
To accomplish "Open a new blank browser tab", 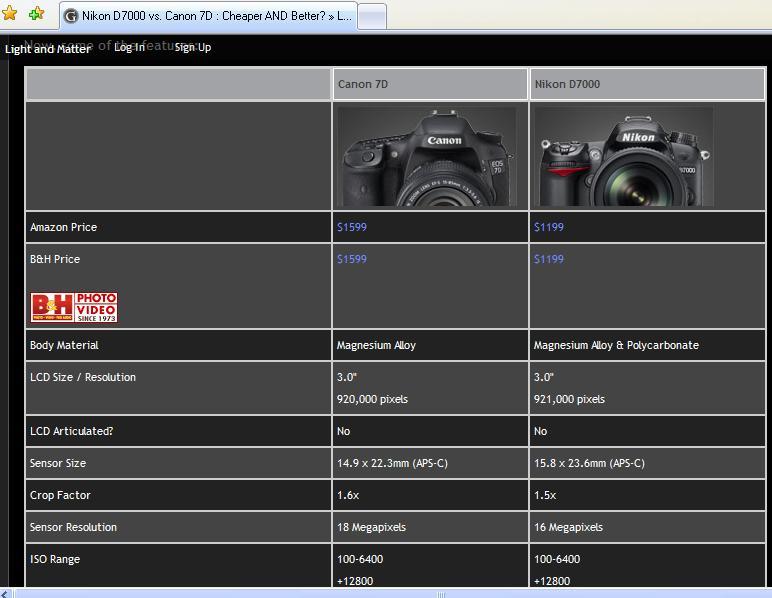I will (371, 17).
